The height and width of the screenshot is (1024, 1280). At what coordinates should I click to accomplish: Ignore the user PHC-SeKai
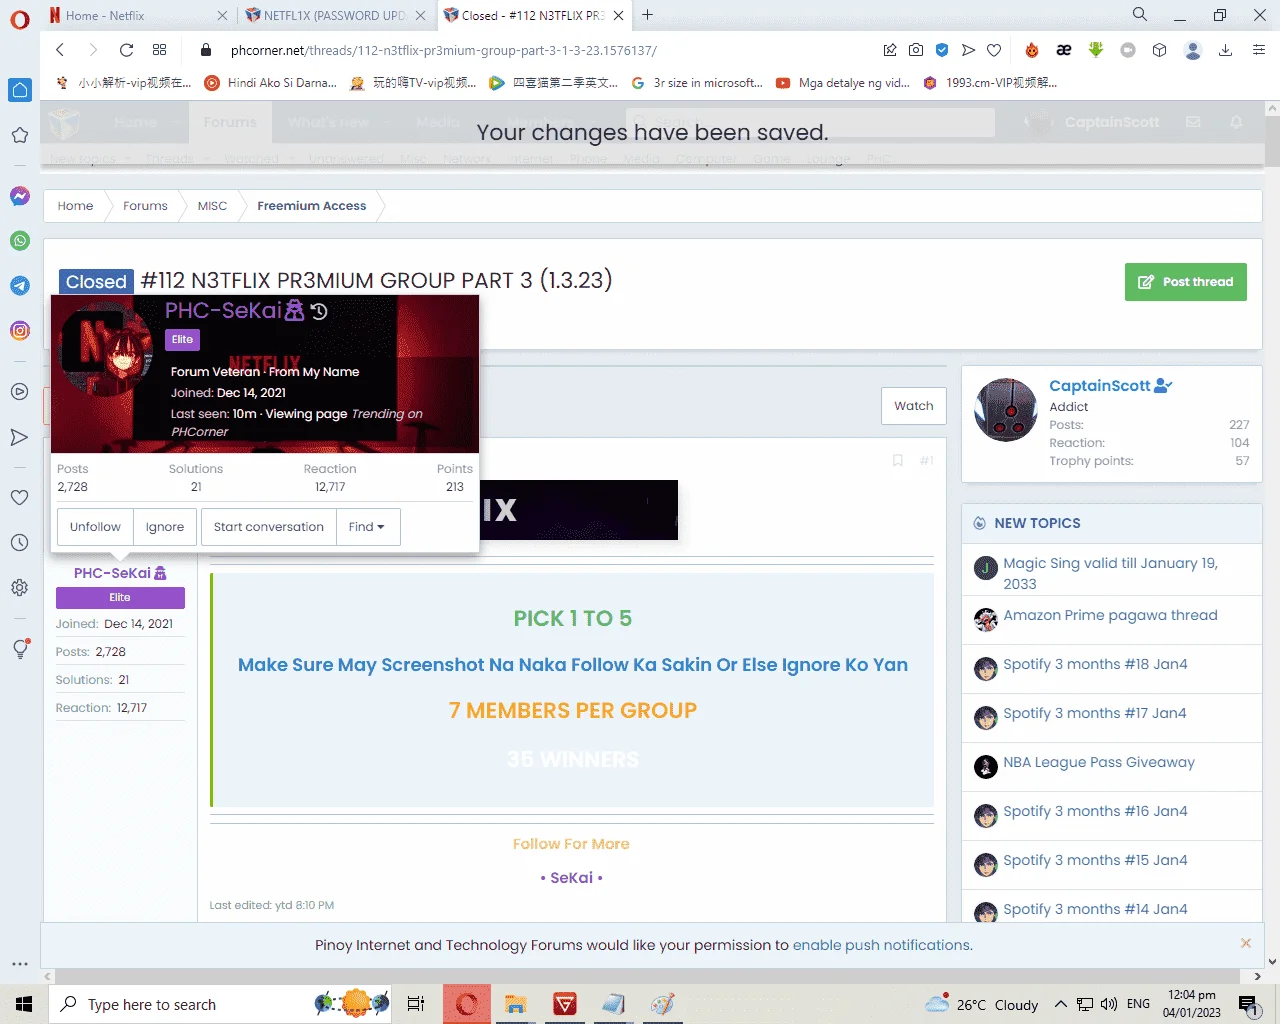click(x=165, y=527)
